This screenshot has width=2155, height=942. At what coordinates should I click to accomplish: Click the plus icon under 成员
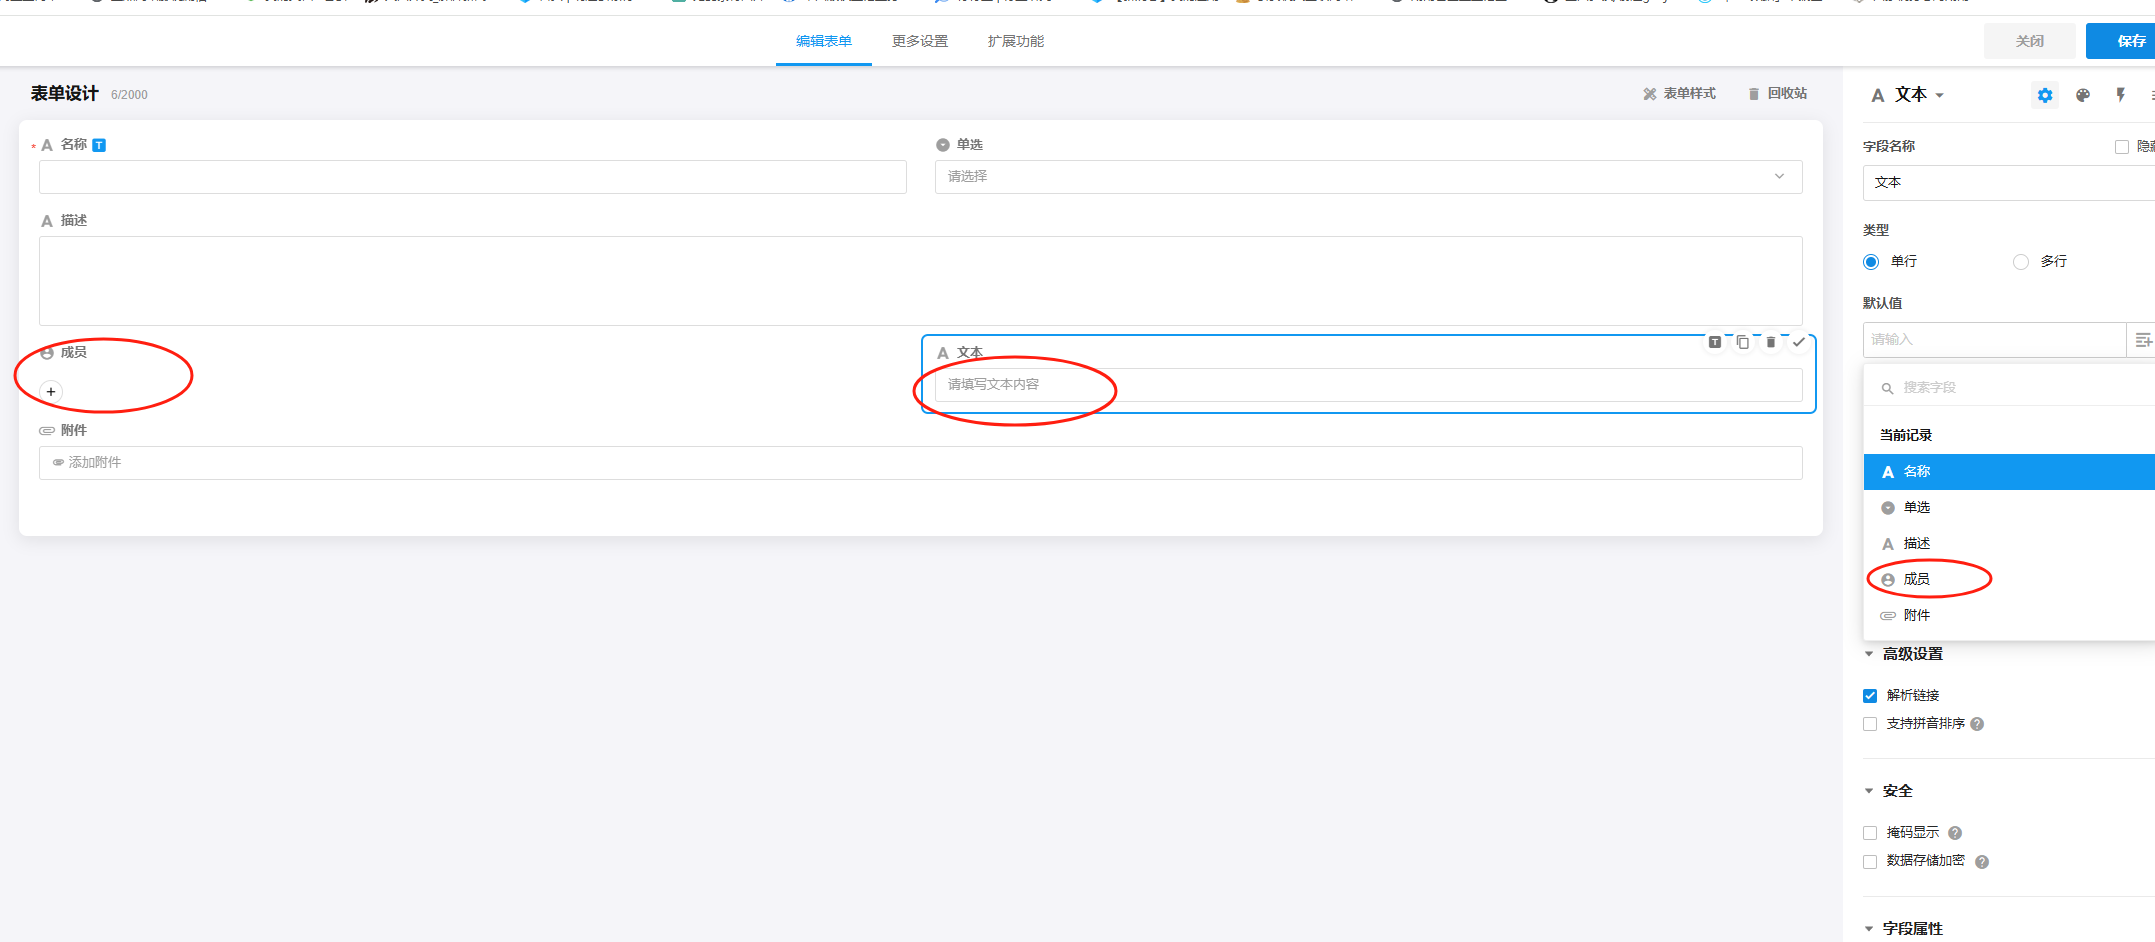point(51,392)
